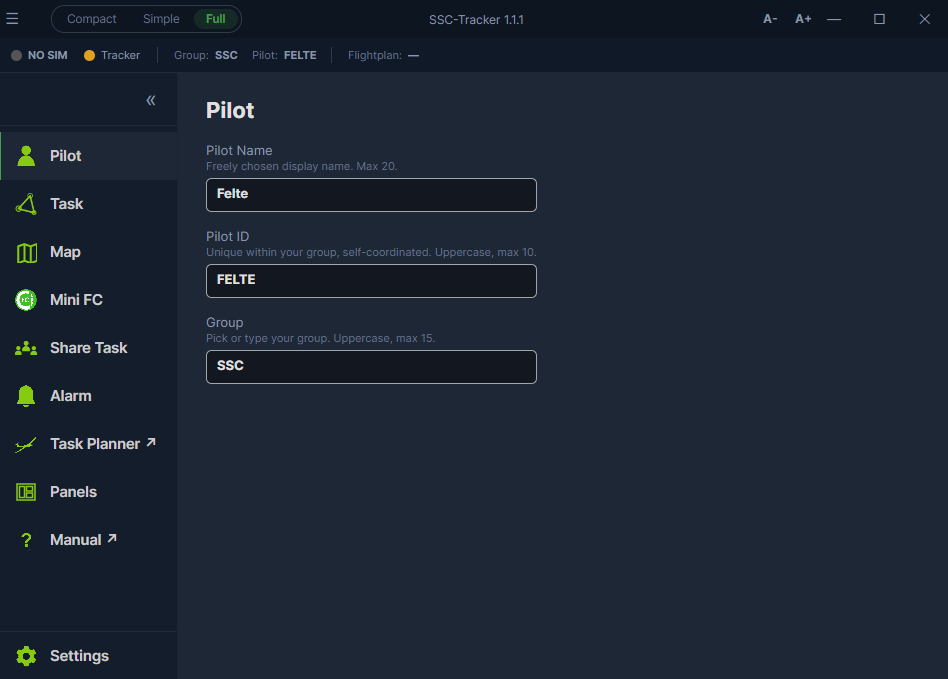Click the Task triangle icon
Screen dimensions: 948x679
26,204
